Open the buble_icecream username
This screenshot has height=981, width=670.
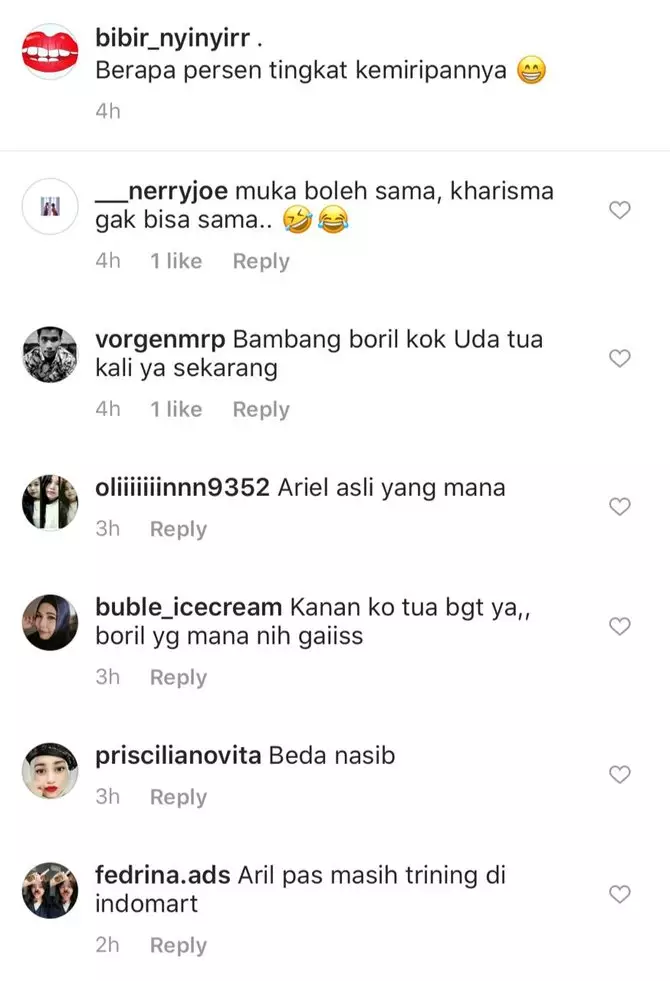188,607
